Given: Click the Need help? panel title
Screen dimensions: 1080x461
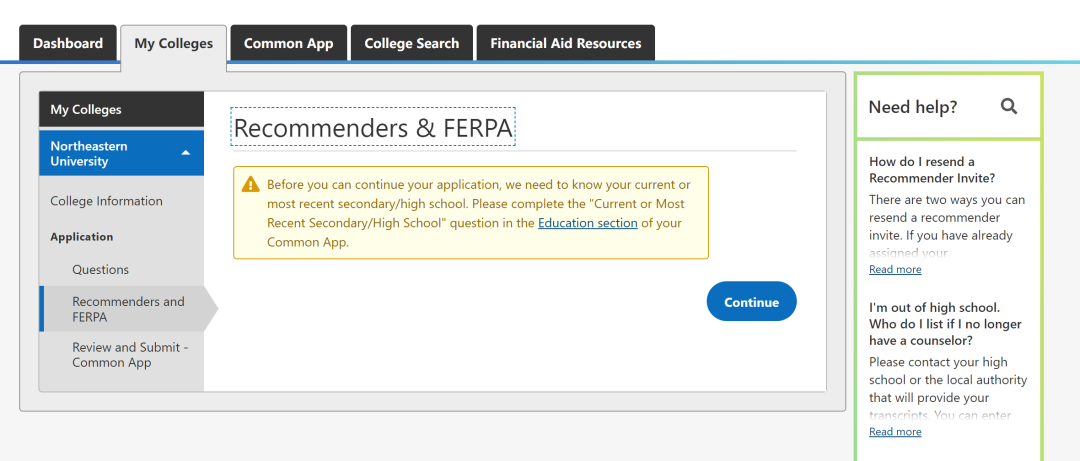Looking at the screenshot, I should 913,107.
